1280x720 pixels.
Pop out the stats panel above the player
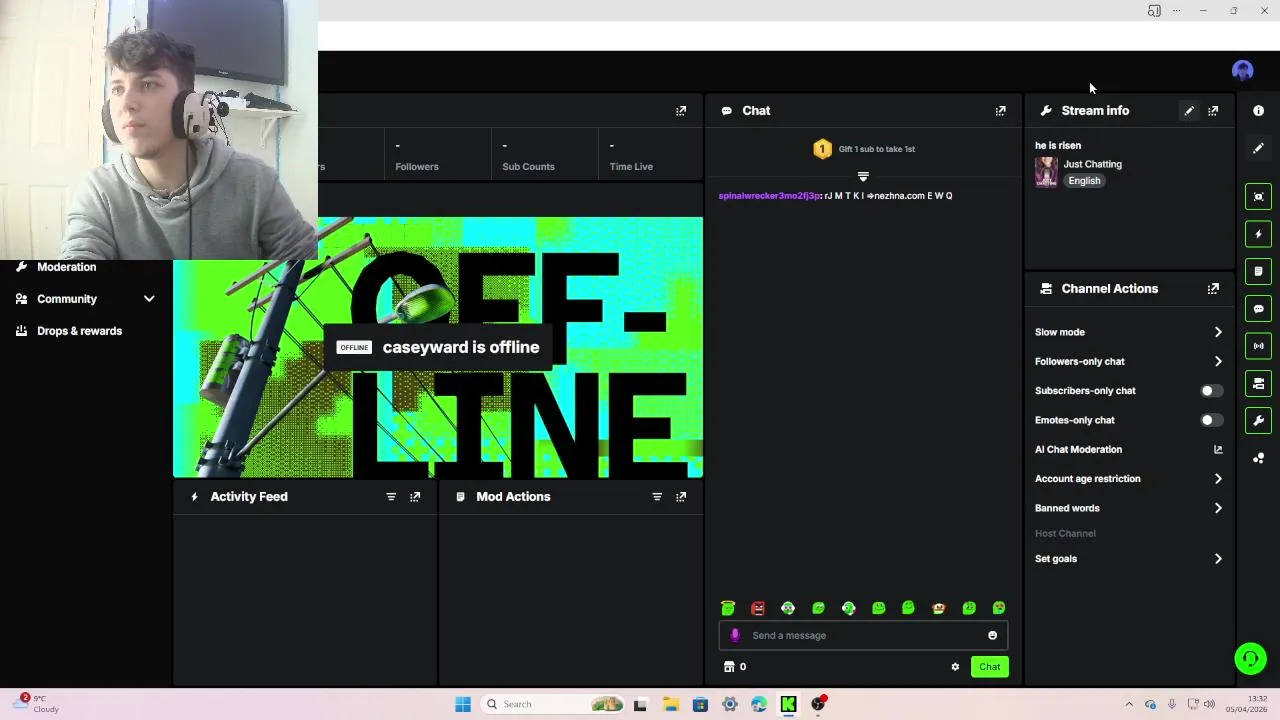(x=681, y=111)
